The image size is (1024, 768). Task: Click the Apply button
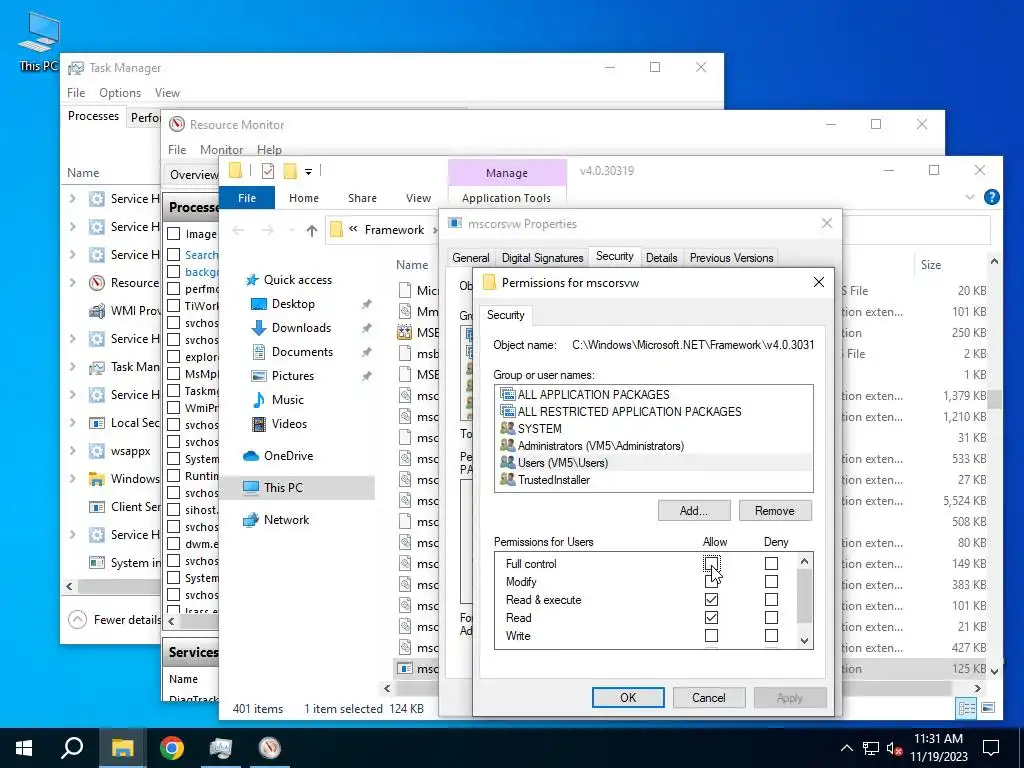pyautogui.click(x=790, y=697)
